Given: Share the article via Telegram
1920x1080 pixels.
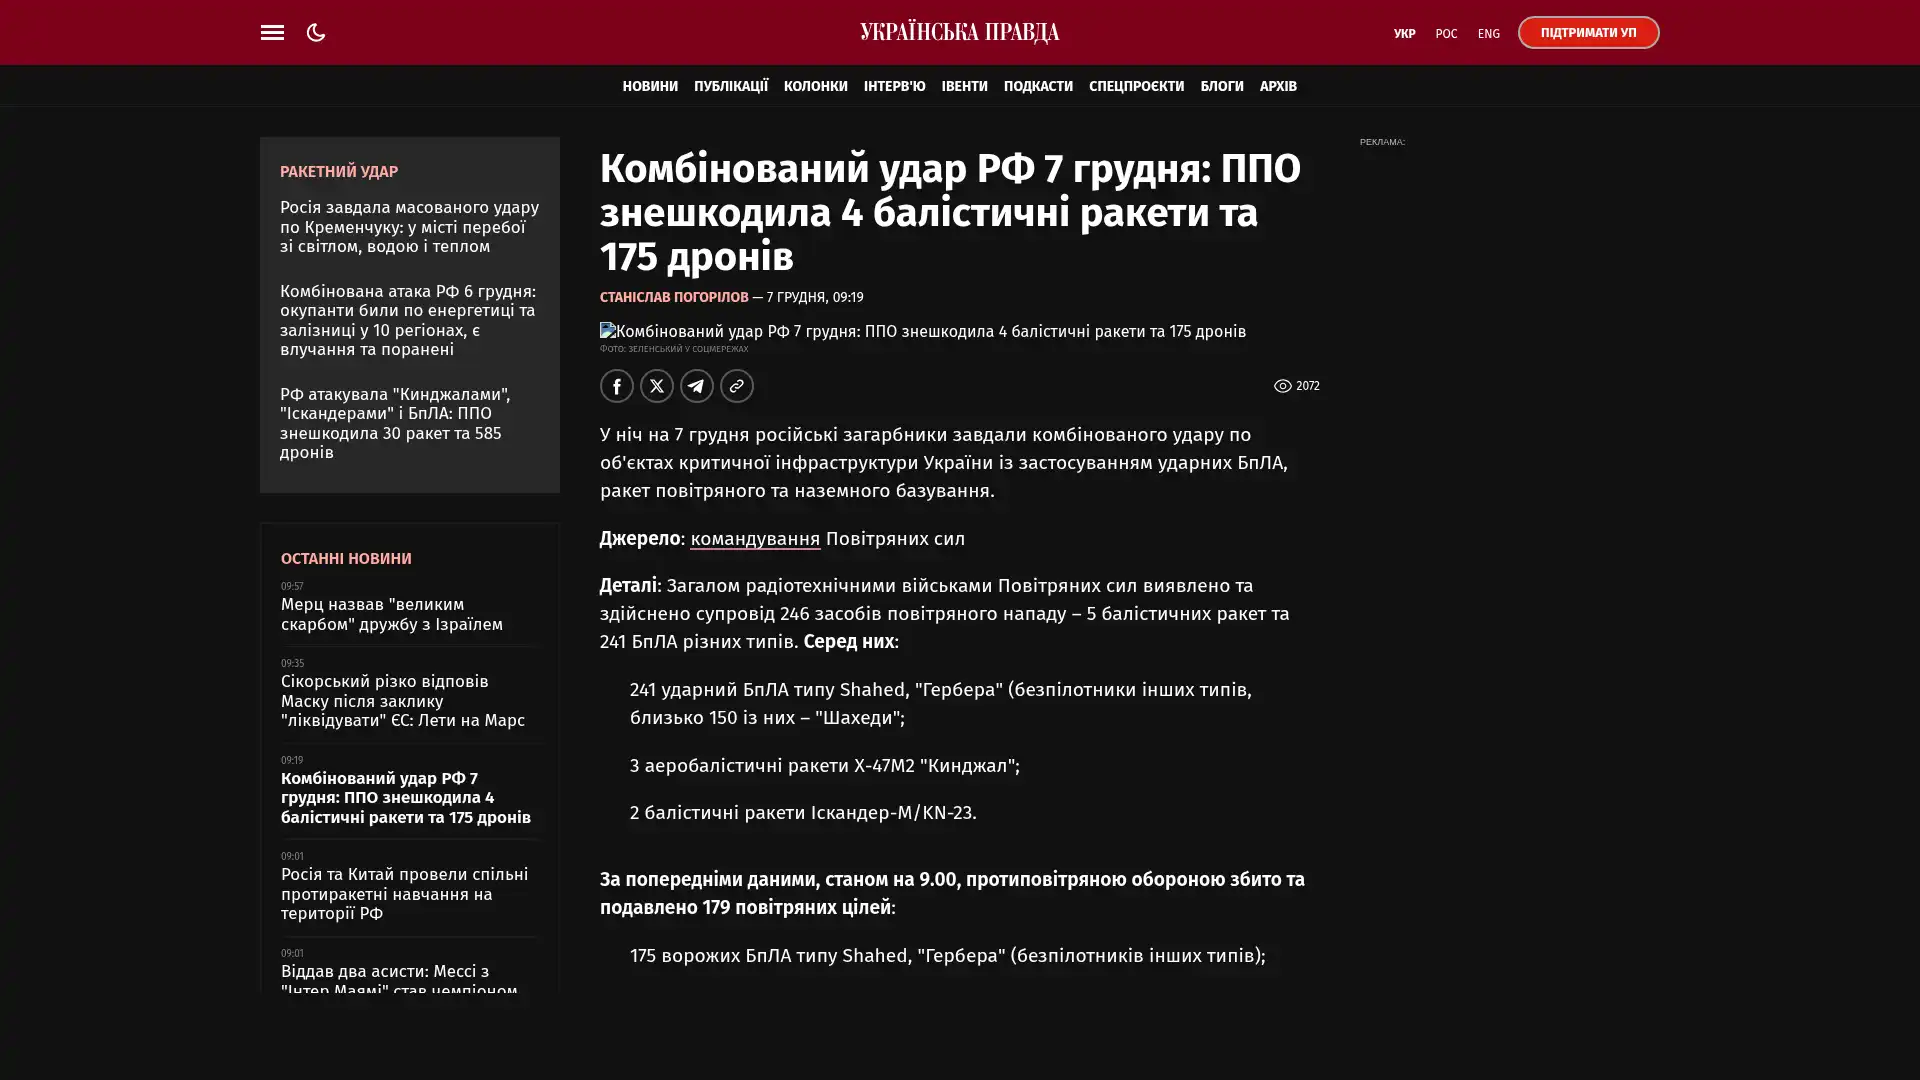Looking at the screenshot, I should [696, 386].
